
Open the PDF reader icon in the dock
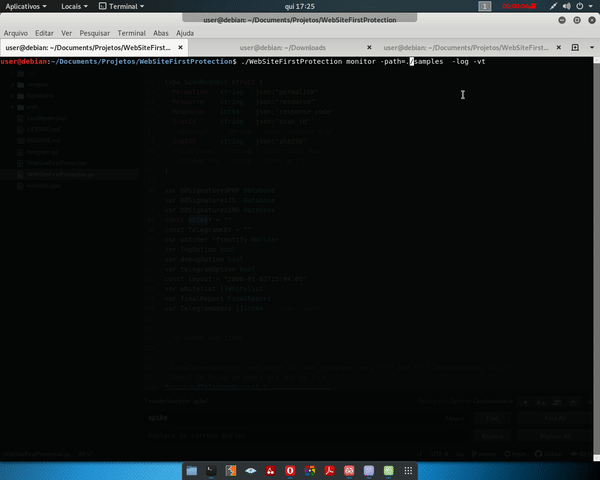coord(329,469)
